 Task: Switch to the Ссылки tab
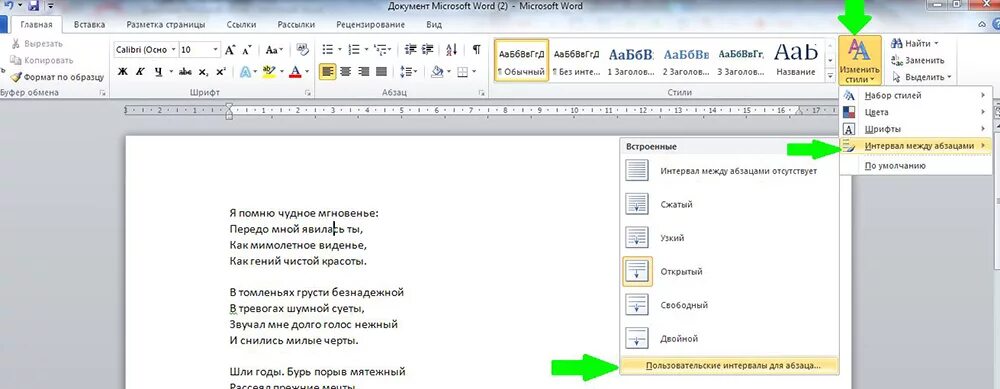pyautogui.click(x=242, y=25)
